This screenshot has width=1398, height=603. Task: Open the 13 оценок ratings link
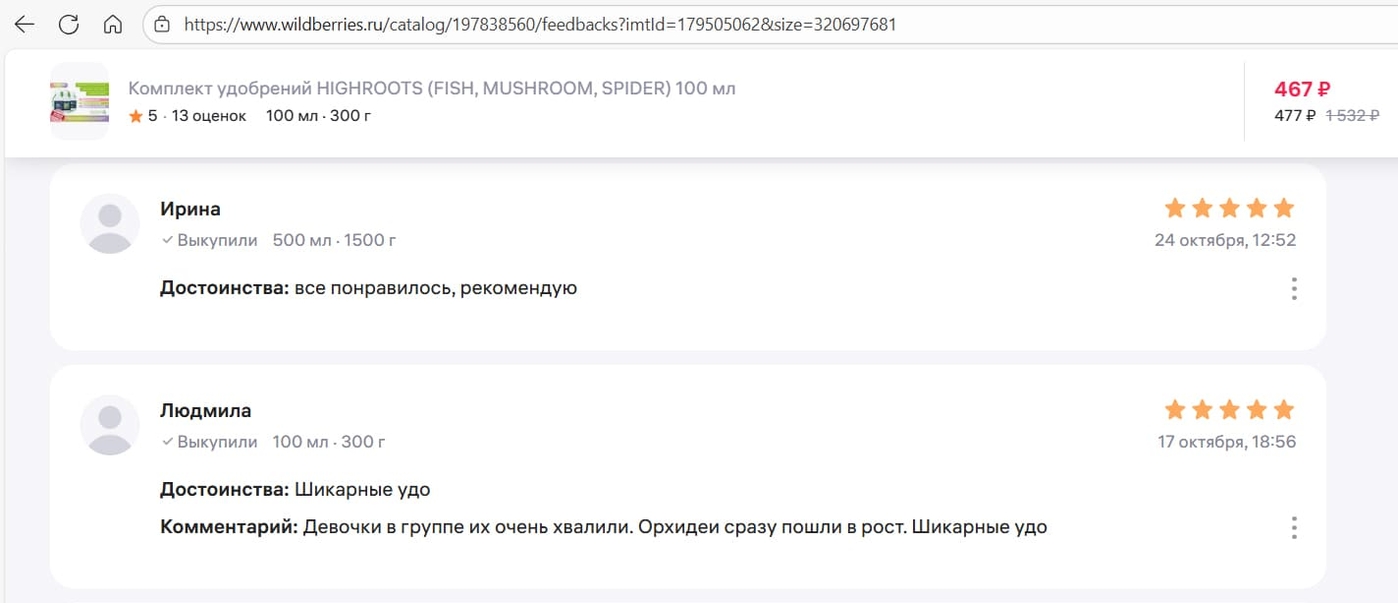point(208,116)
